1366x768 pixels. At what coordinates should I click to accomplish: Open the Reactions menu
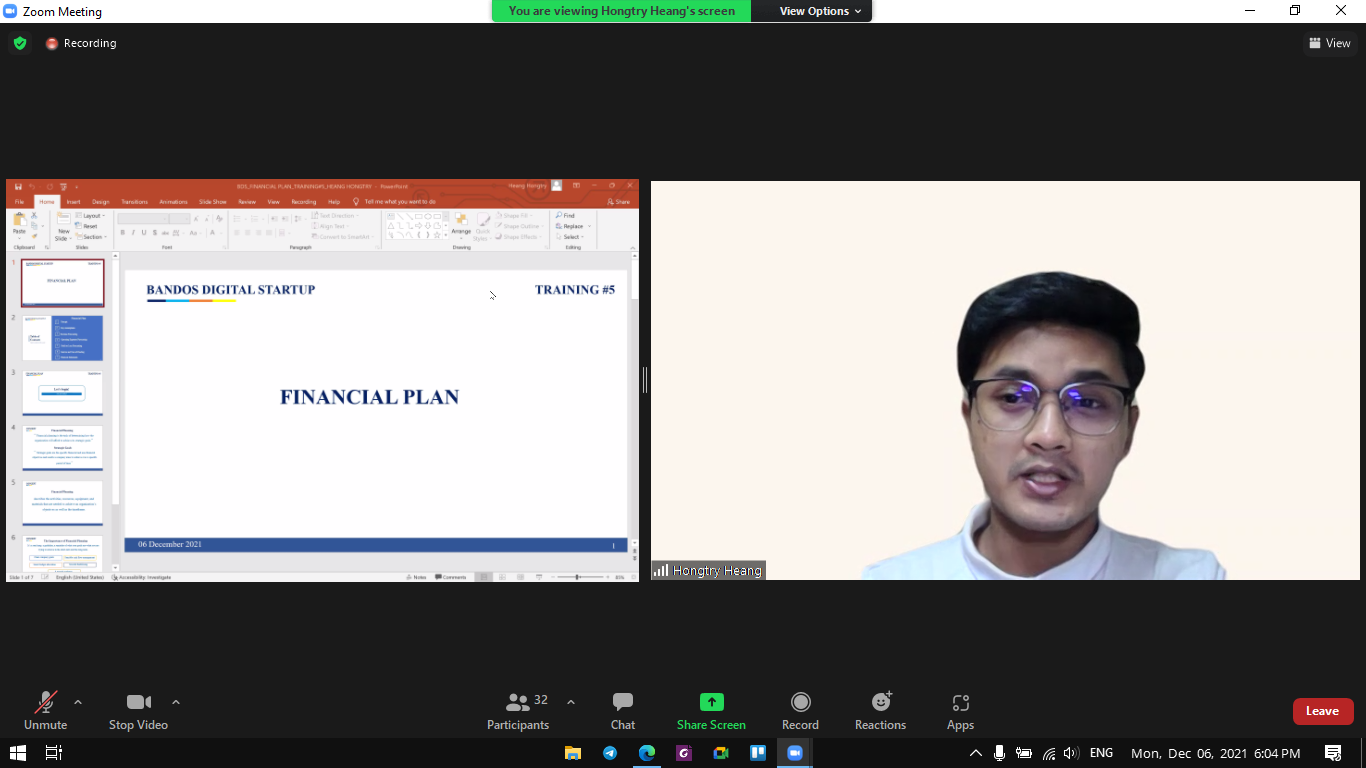coord(880,711)
